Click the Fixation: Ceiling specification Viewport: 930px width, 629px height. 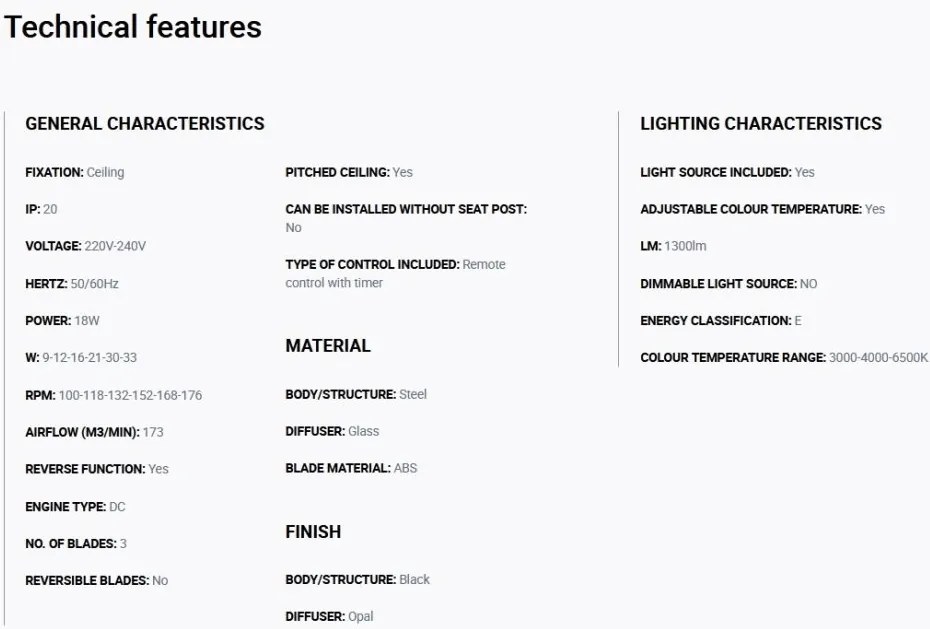[x=75, y=173]
